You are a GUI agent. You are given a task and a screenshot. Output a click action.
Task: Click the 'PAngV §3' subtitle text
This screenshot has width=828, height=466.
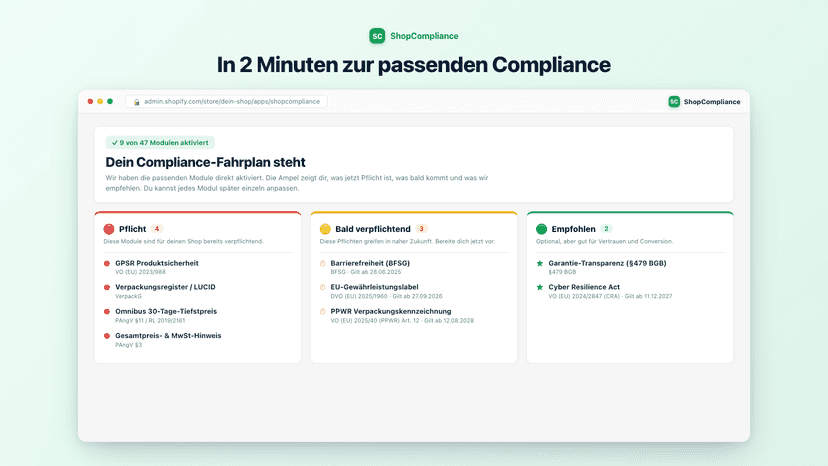click(x=129, y=345)
